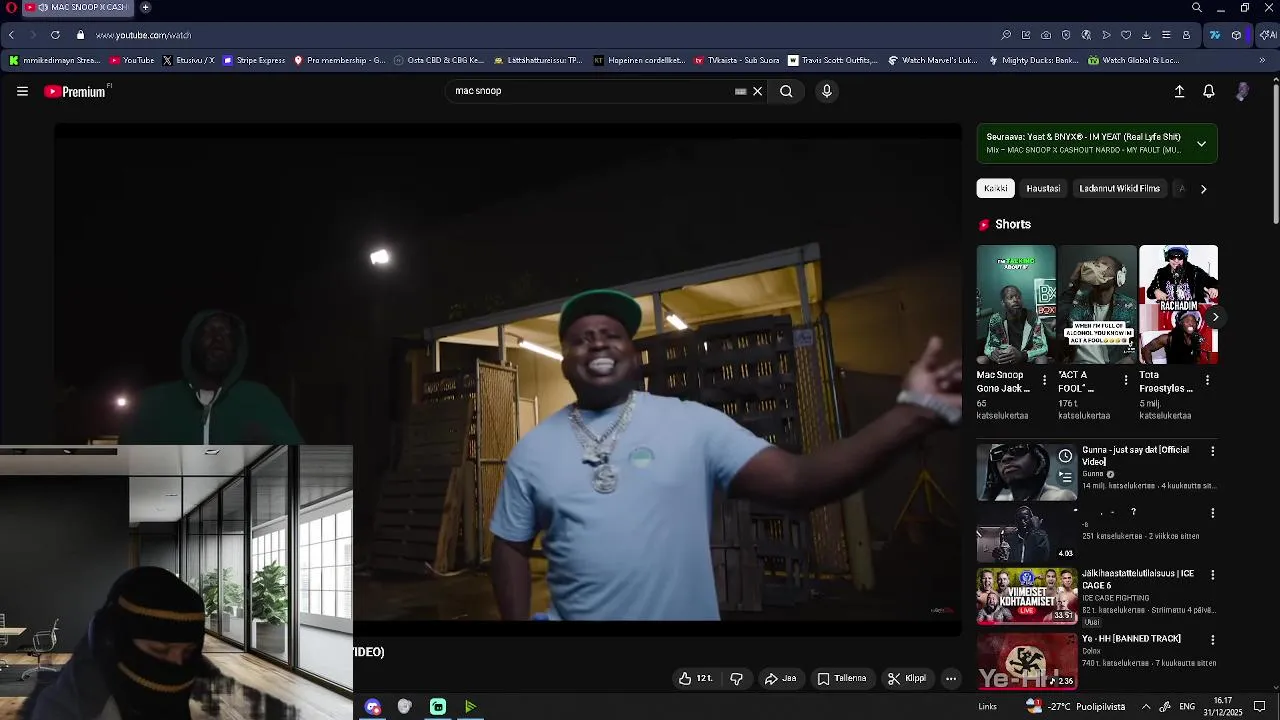The height and width of the screenshot is (720, 1280).
Task: Show hidden system tray icons chevron
Action: [x=1146, y=706]
